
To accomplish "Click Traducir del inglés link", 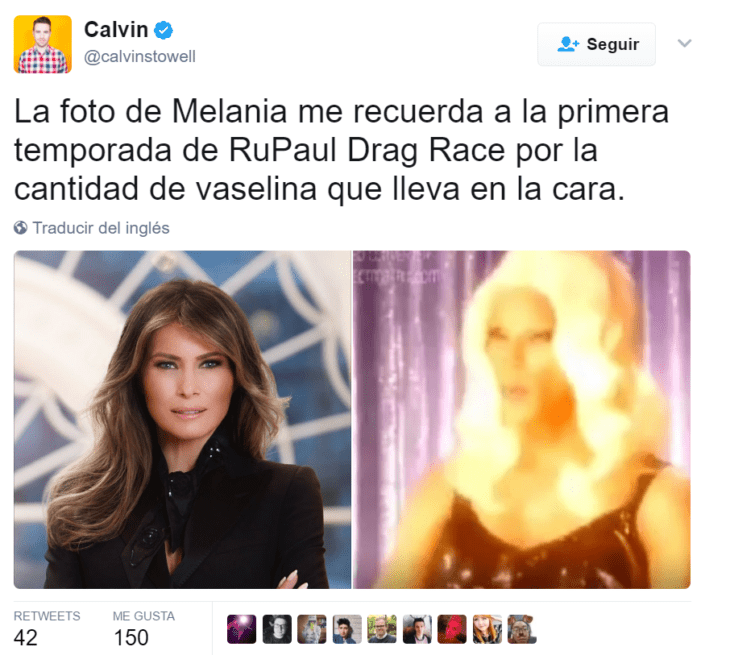I will 101,228.
